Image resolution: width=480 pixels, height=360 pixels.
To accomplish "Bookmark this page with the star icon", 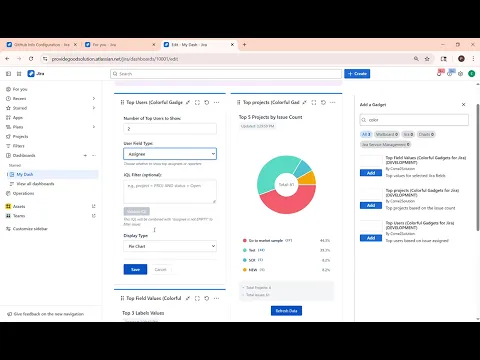I will tap(427, 59).
